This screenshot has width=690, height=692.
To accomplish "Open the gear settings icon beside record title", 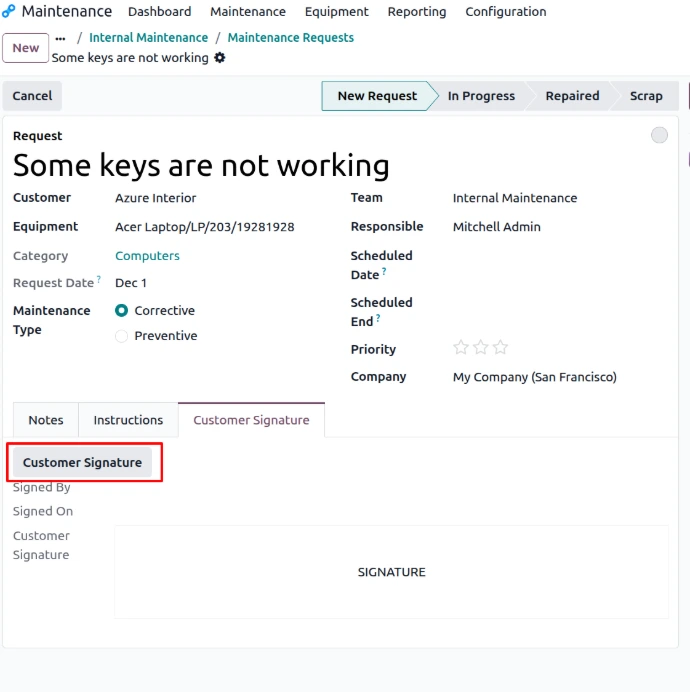I will [x=220, y=58].
